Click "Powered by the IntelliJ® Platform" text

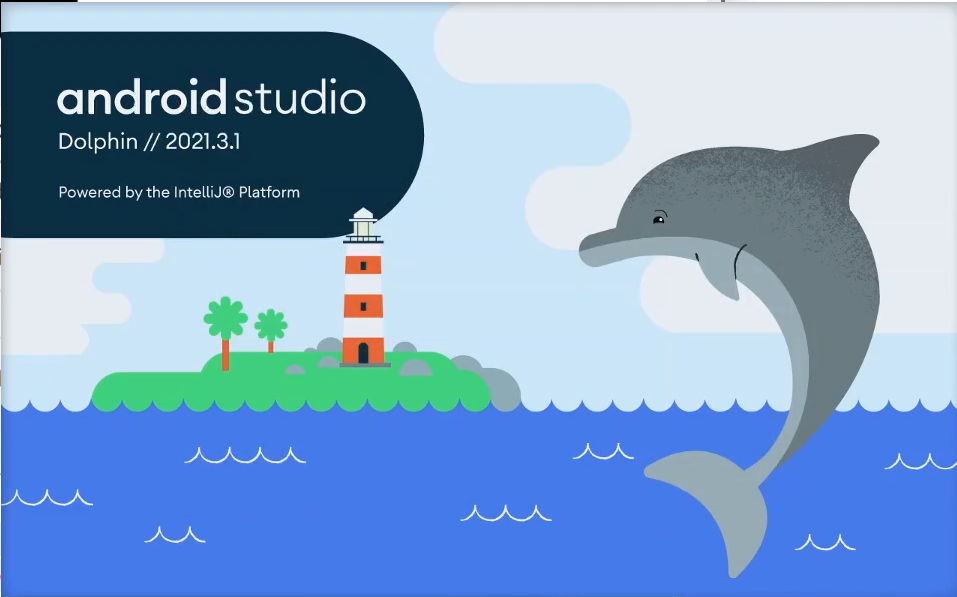click(x=179, y=192)
